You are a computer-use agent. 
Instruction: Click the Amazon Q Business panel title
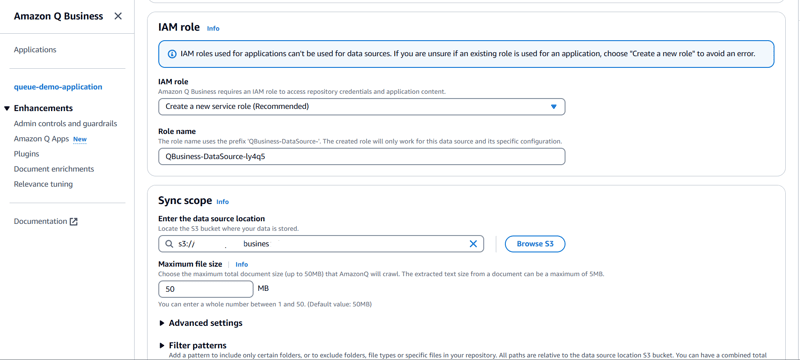[58, 16]
